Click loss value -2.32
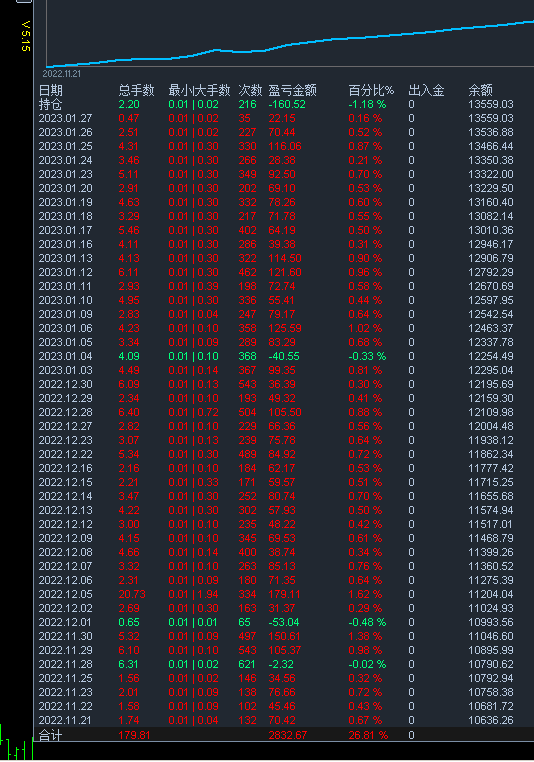This screenshot has width=534, height=762. (x=281, y=664)
